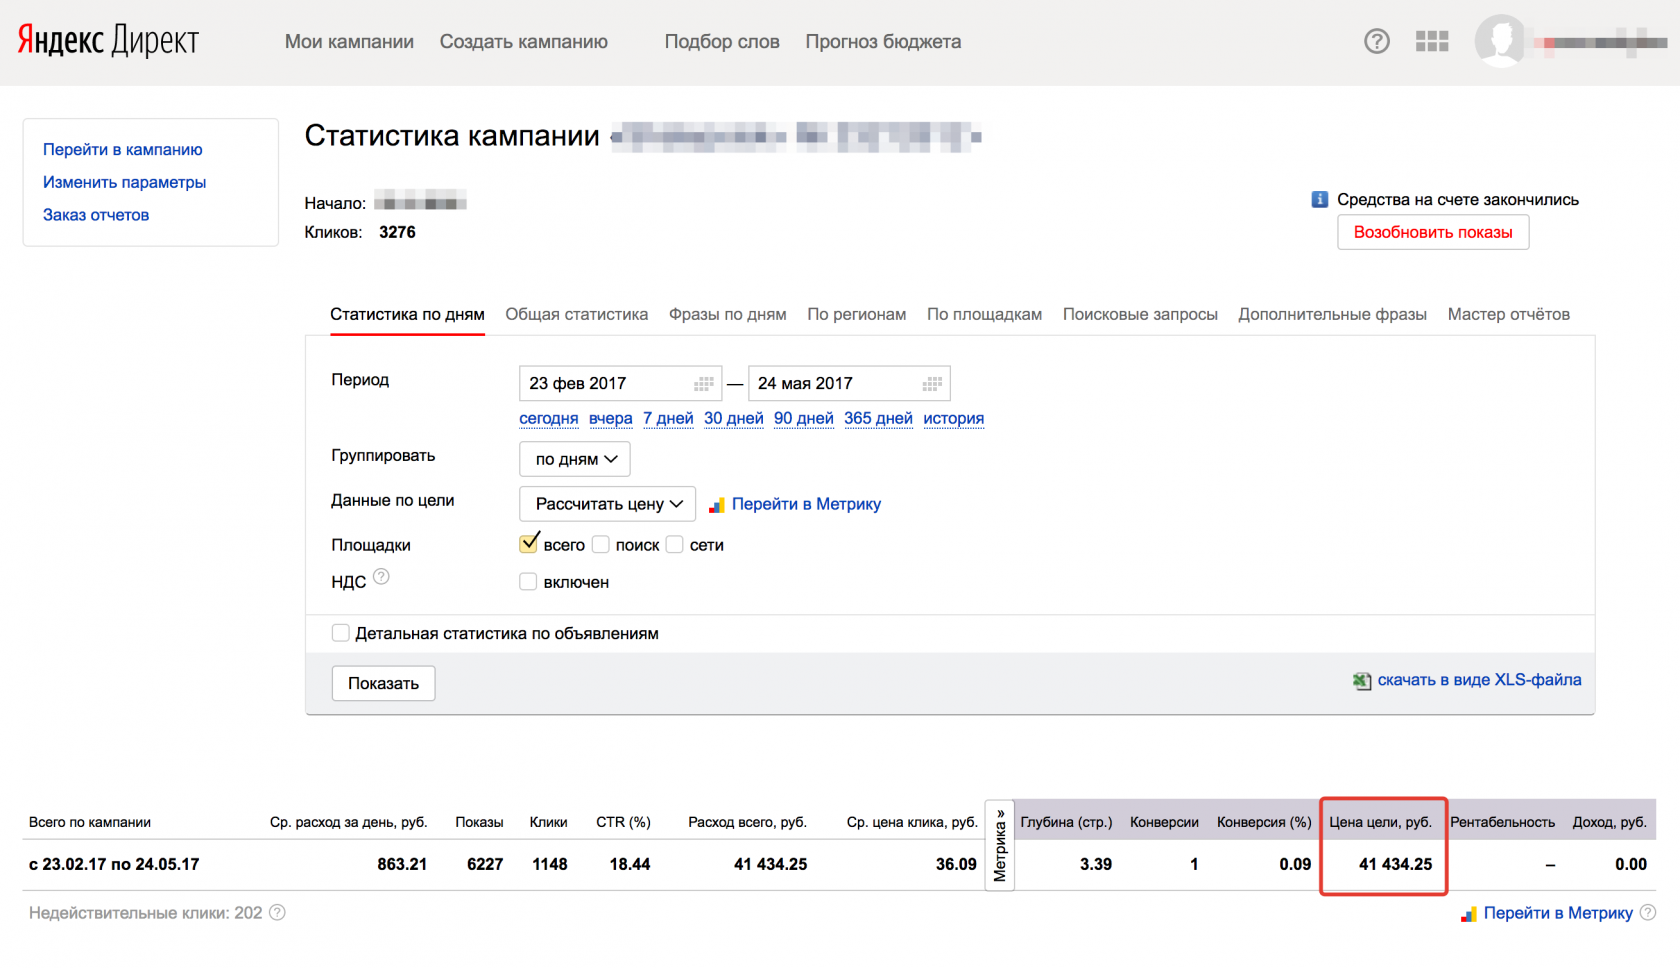The width and height of the screenshot is (1680, 968).
Task: Select the сегодня period shortcut
Action: point(549,418)
